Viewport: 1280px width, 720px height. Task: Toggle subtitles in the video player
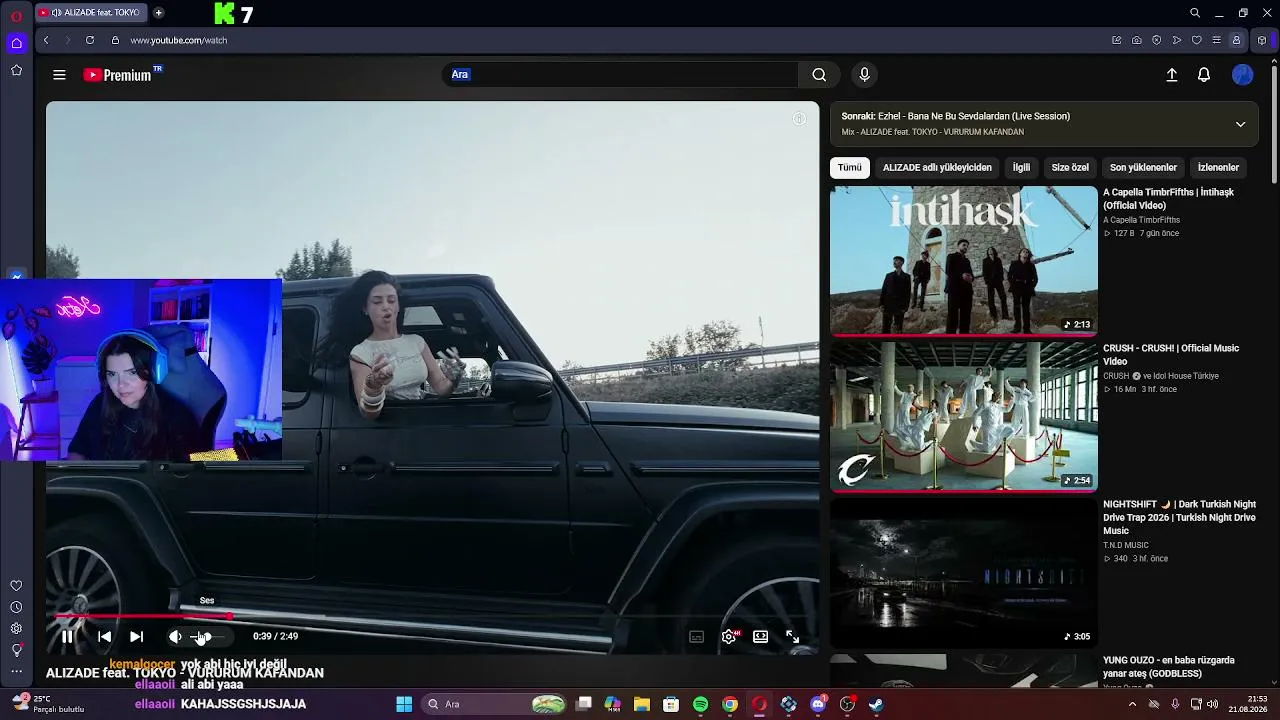(x=697, y=636)
